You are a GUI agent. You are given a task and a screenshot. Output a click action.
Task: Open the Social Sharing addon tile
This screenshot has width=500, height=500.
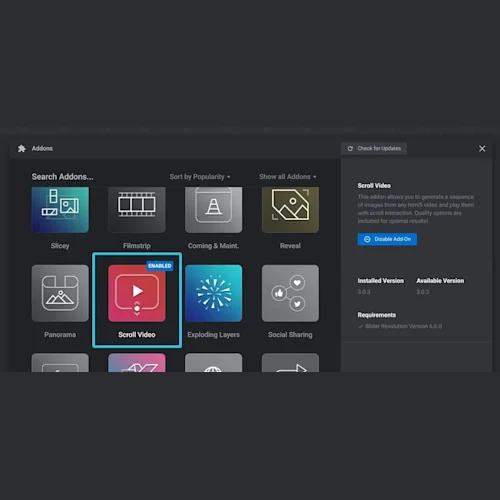pos(290,293)
